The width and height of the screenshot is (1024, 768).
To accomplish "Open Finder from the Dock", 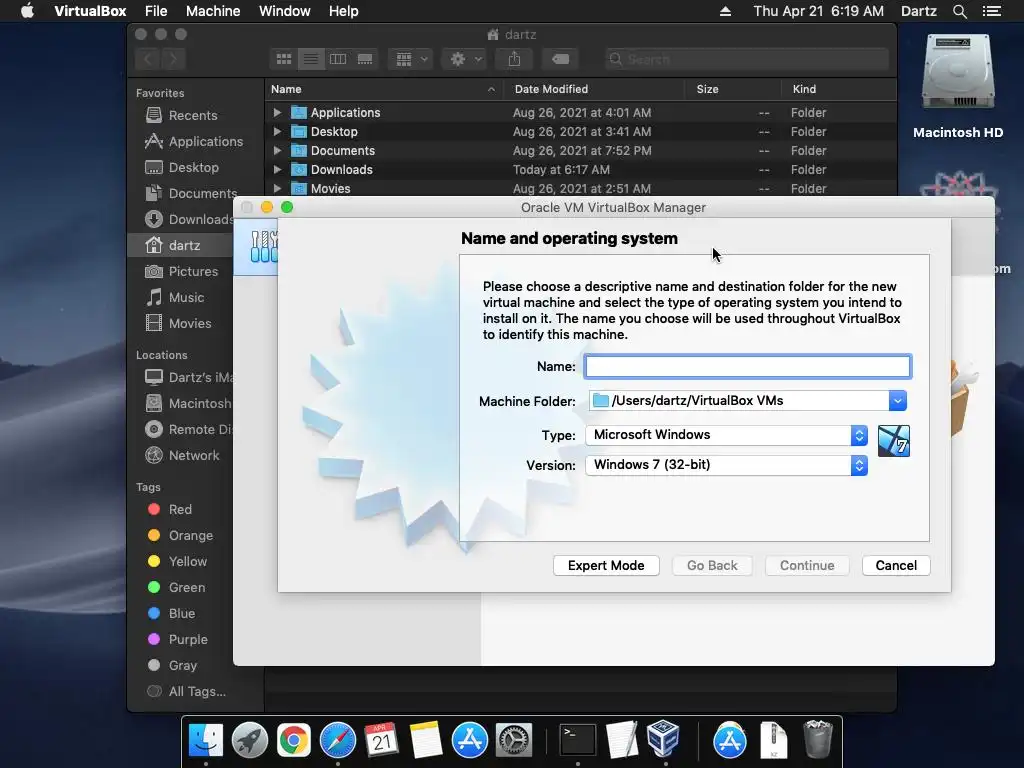I will [x=206, y=740].
